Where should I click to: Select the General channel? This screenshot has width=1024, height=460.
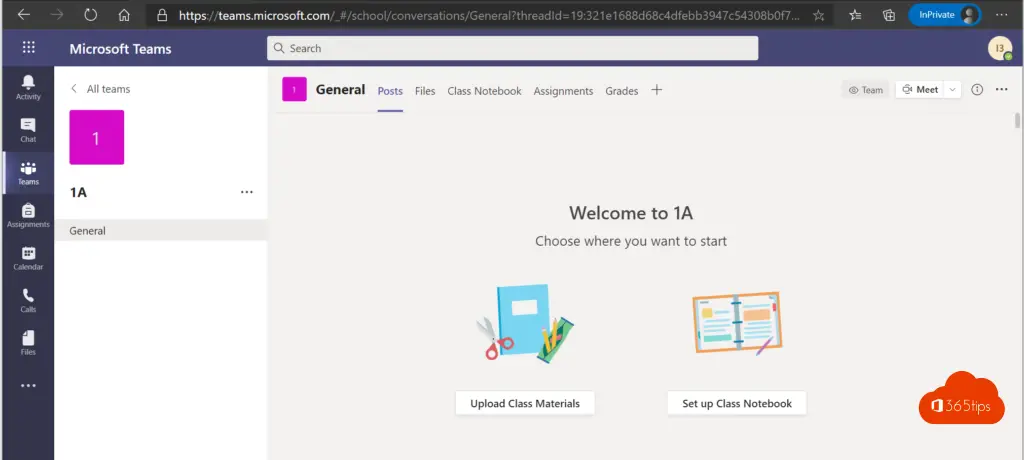click(x=161, y=231)
